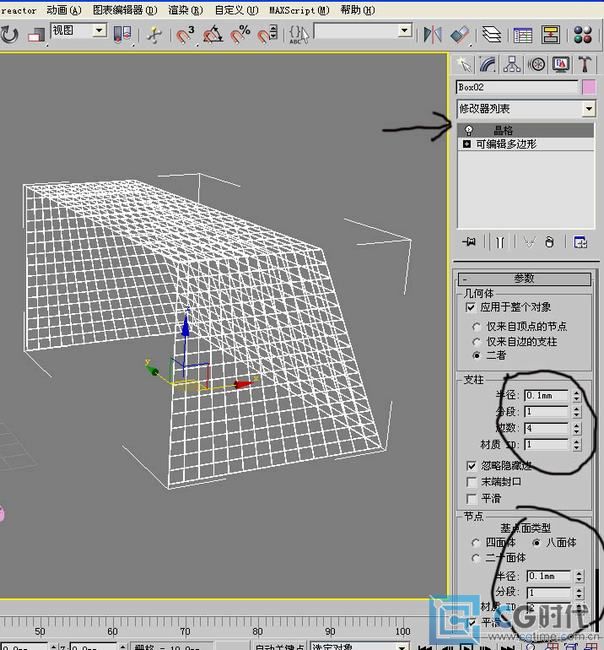Click the Box02 object name field
Viewport: 604px width, 650px height.
pos(517,87)
